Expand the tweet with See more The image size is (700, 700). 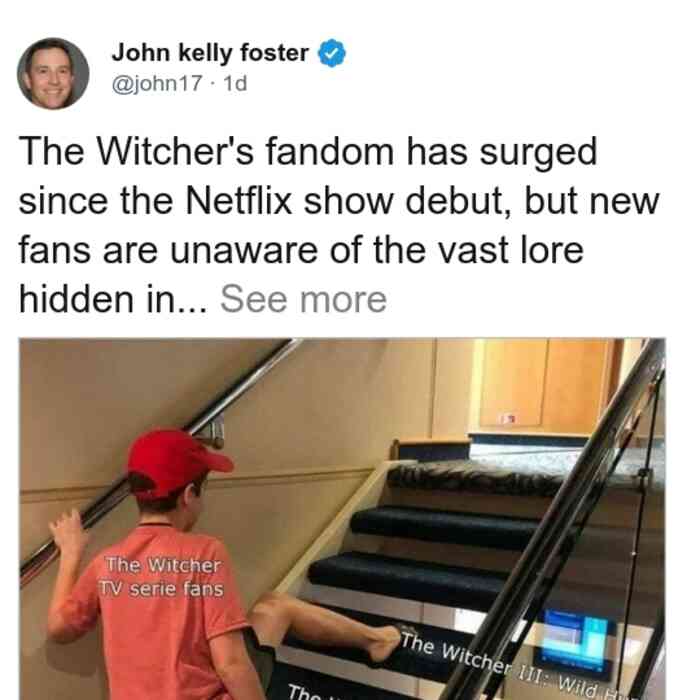303,300
